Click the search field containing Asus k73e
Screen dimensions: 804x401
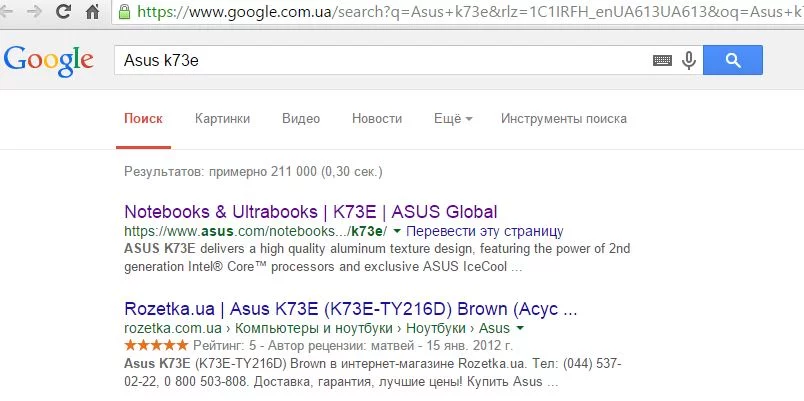pos(380,61)
